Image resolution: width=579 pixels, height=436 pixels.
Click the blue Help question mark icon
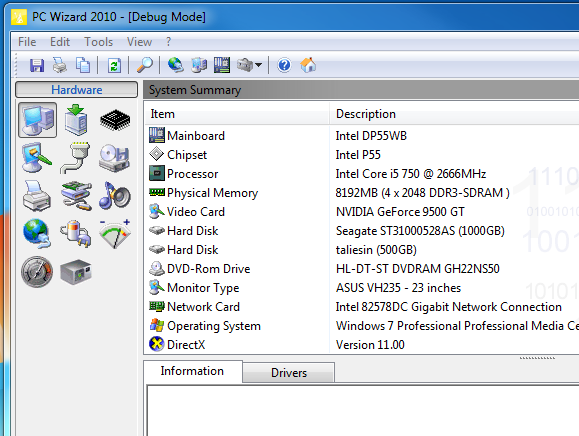[284, 65]
